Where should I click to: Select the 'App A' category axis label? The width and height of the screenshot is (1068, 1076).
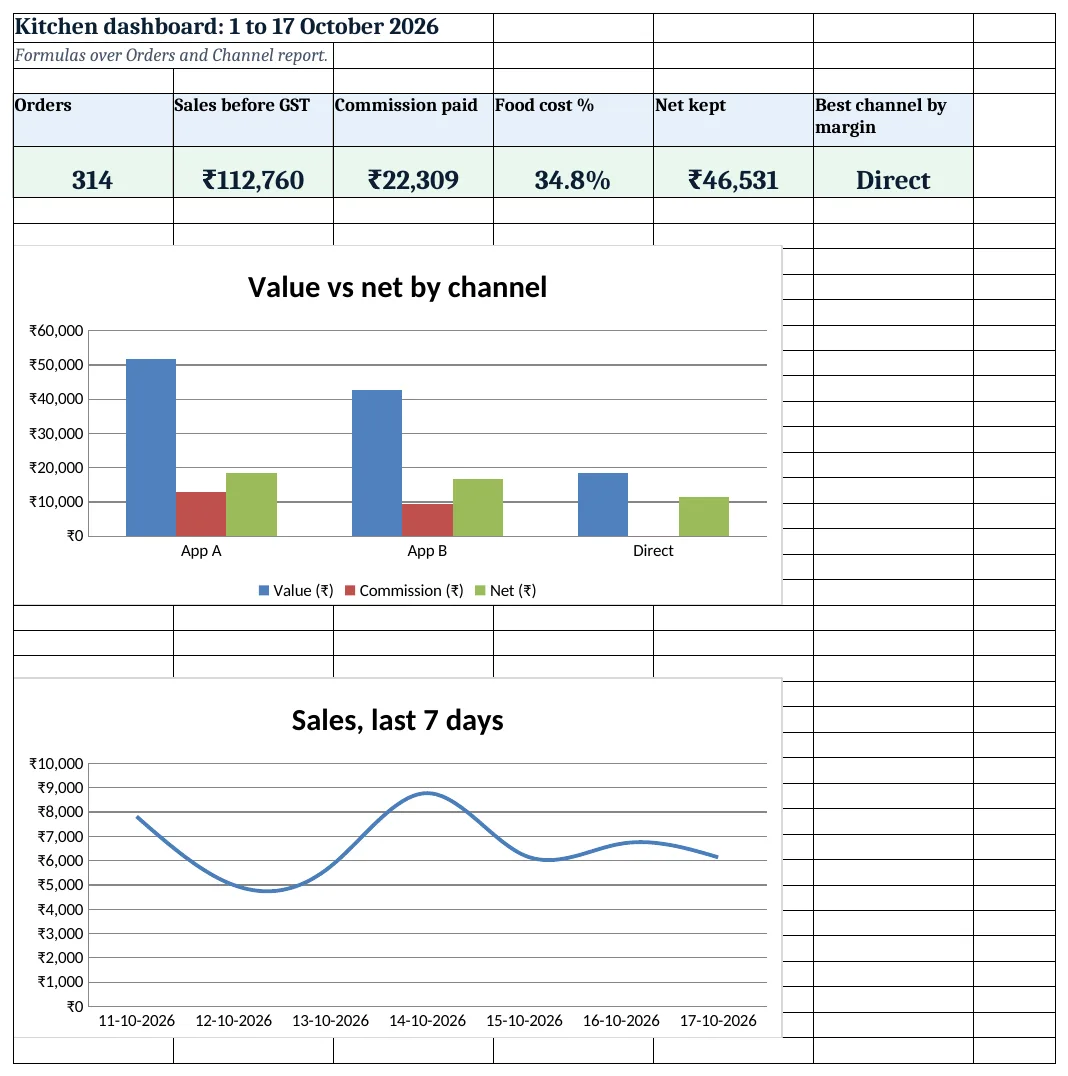pyautogui.click(x=201, y=551)
